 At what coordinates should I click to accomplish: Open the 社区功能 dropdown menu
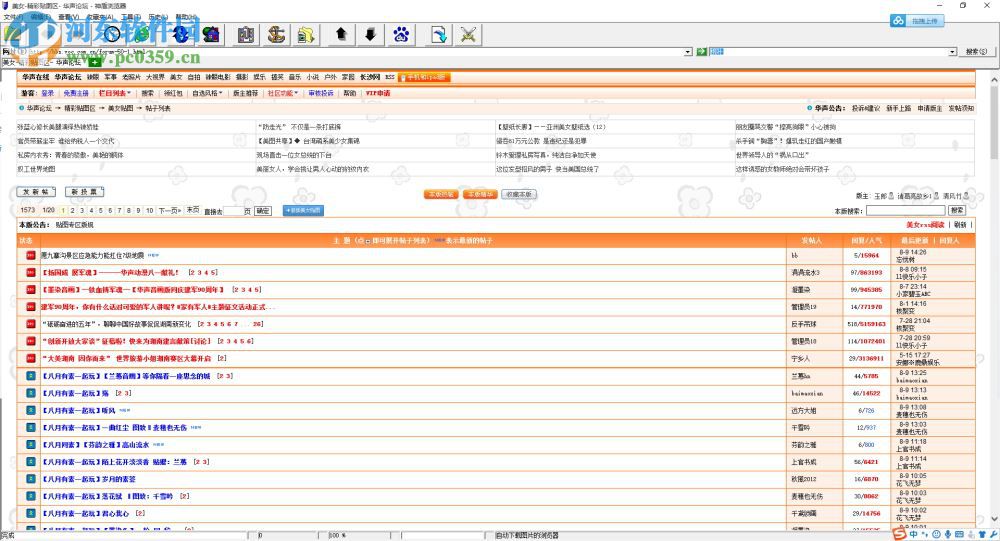click(x=282, y=93)
